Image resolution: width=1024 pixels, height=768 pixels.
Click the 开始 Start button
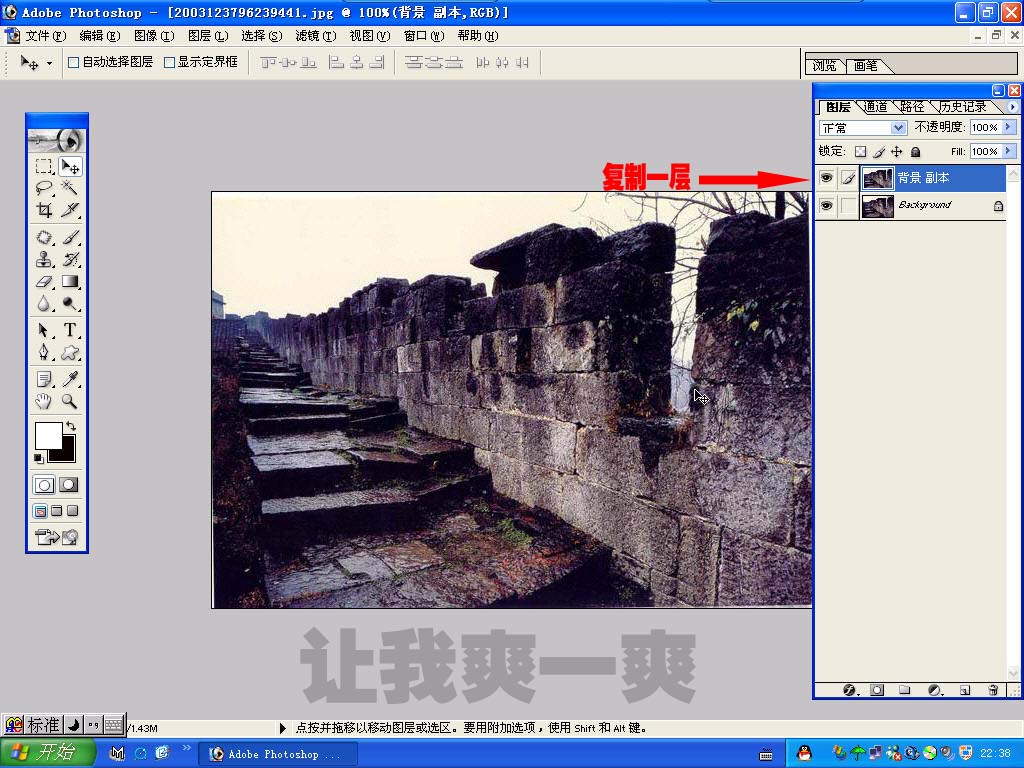48,753
